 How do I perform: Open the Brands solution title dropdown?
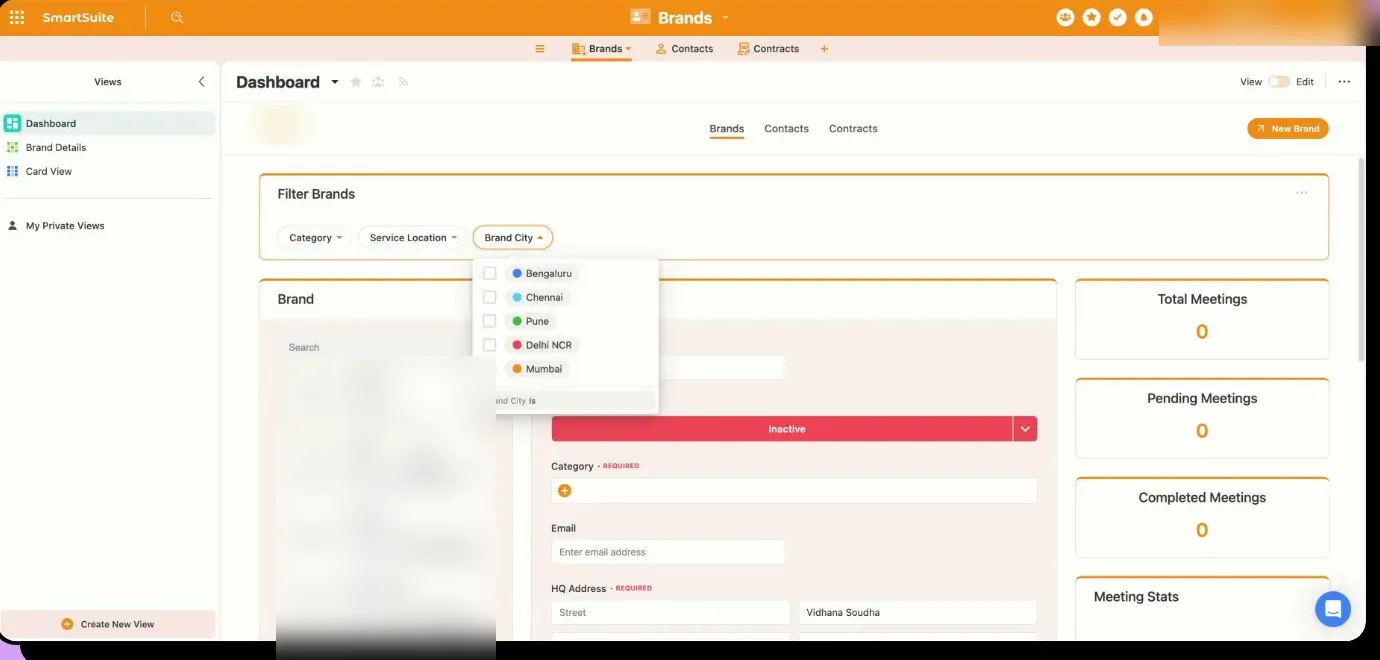coord(725,18)
